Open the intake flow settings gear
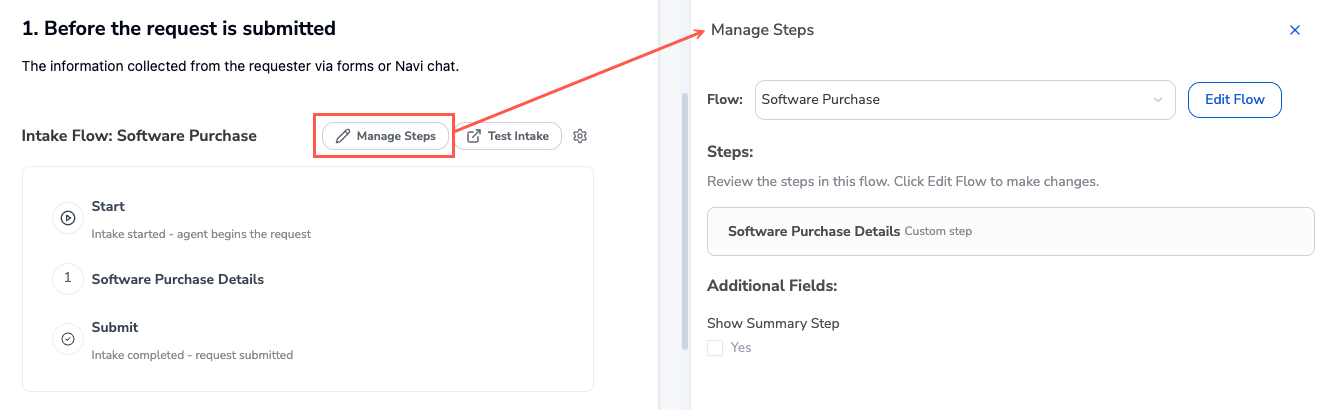This screenshot has width=1328, height=410. point(580,136)
